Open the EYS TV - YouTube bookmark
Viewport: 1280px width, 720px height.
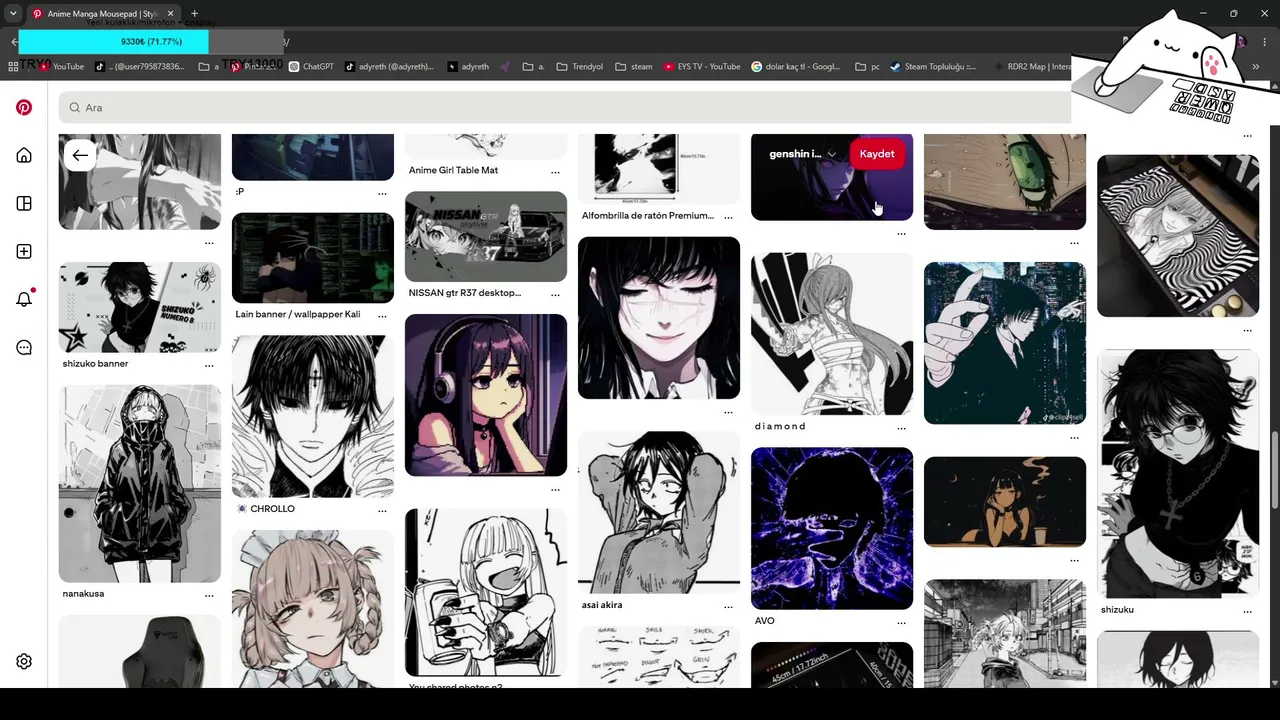(701, 67)
